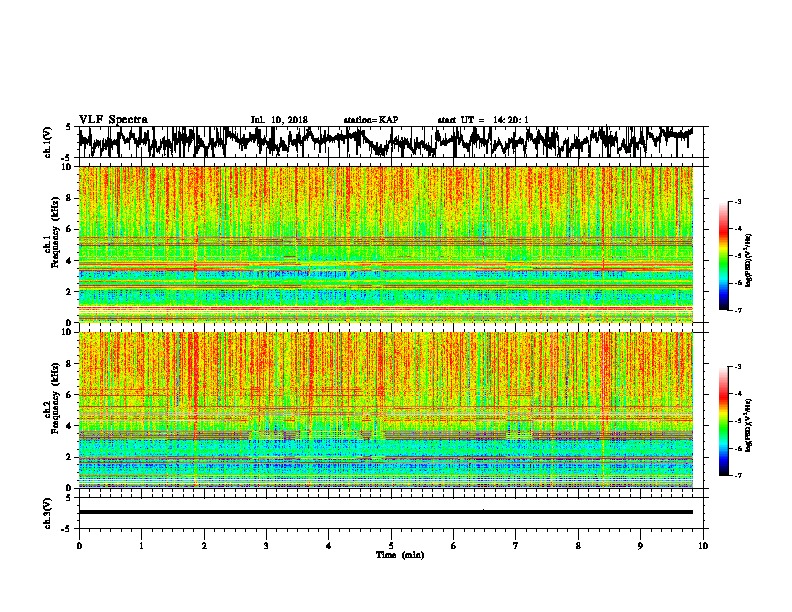Click the flat ch.3 voltage trace
Viewport: 792px width, 612px height.
point(385,512)
